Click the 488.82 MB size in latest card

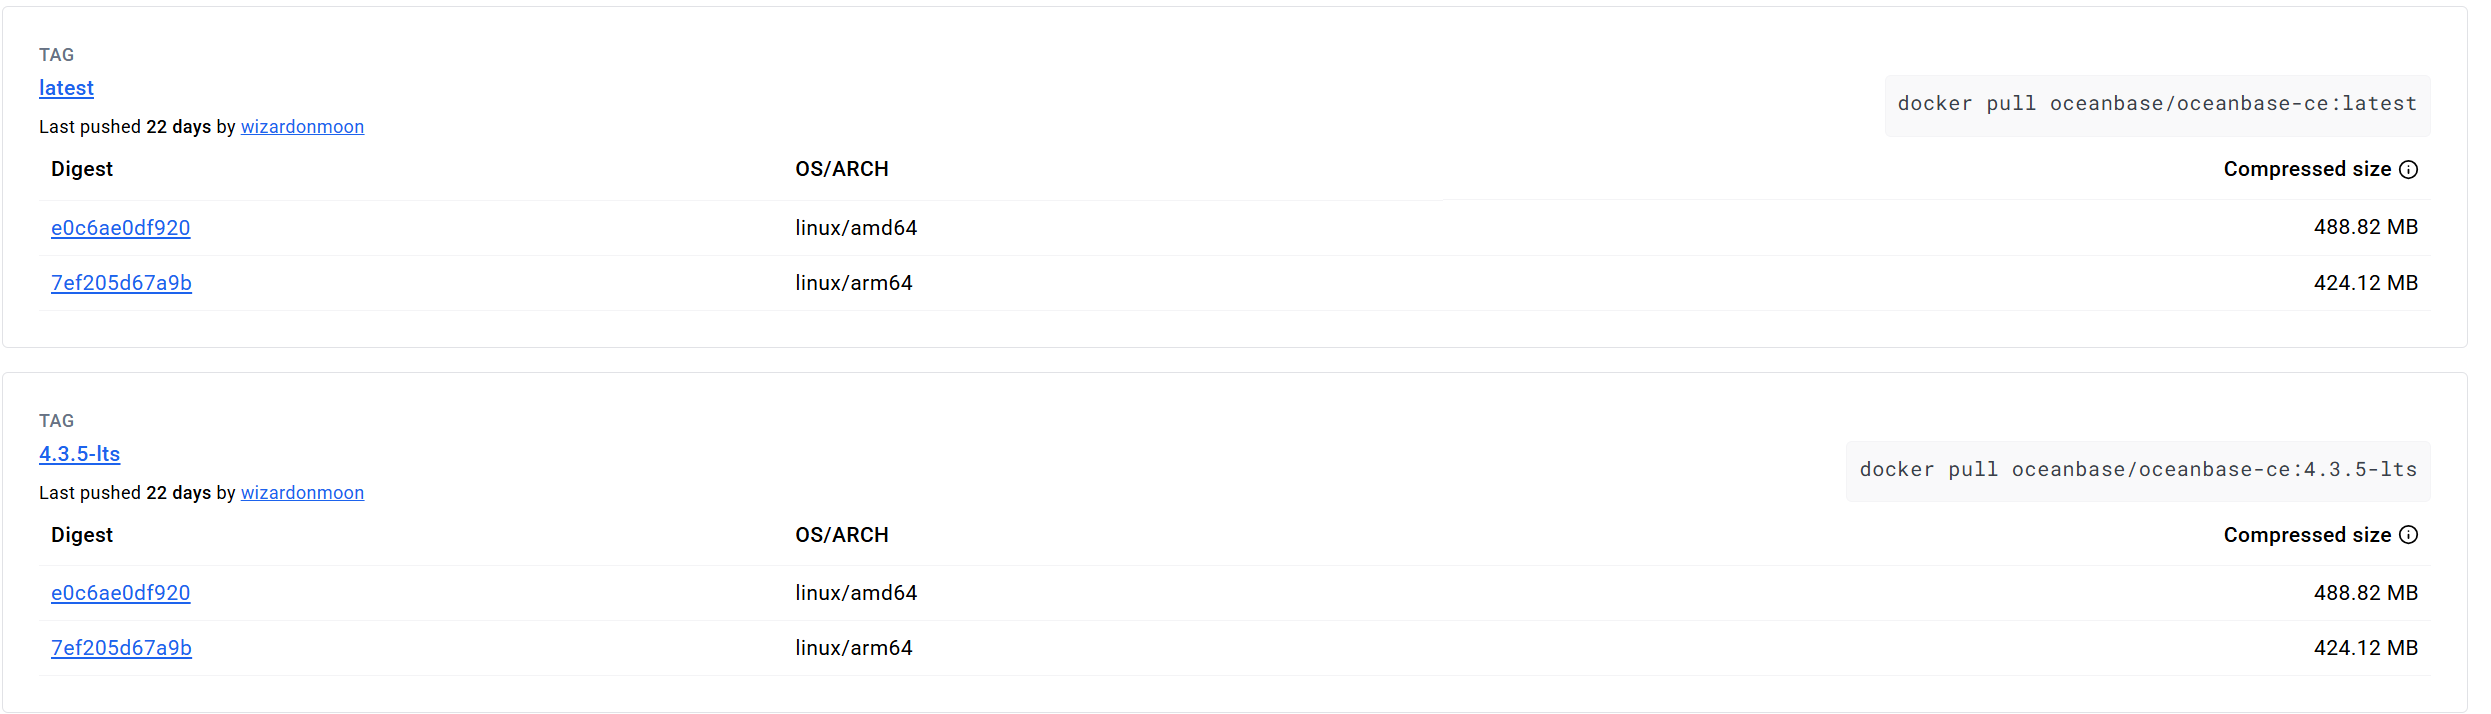tap(2365, 227)
